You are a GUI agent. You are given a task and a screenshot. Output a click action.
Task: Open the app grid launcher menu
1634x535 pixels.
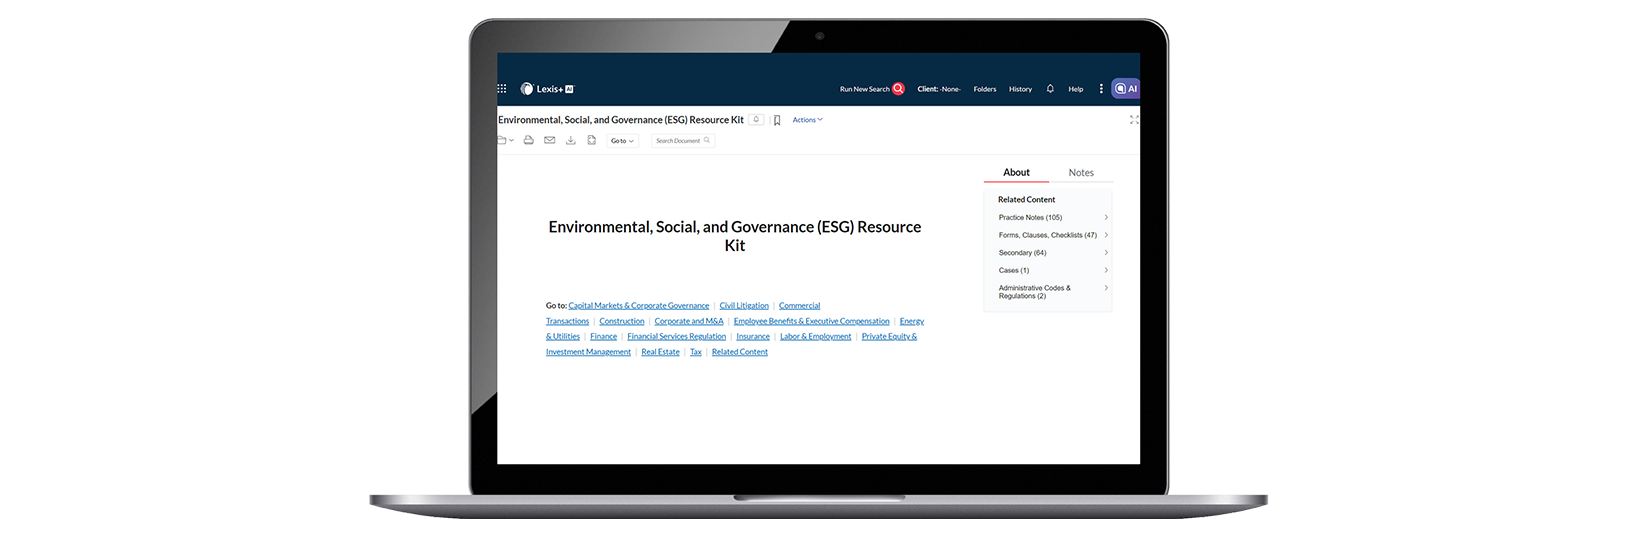502,89
